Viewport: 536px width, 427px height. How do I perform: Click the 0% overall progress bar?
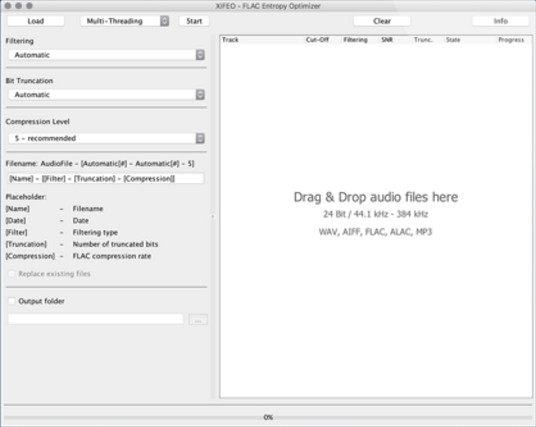point(268,417)
